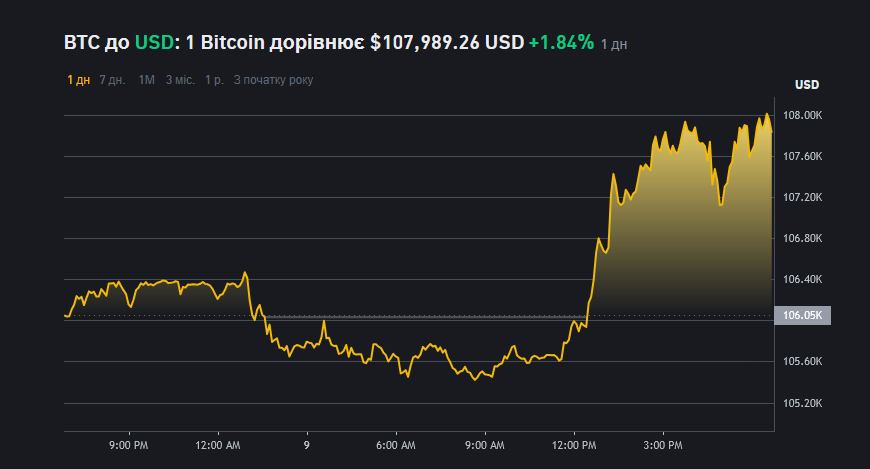
Task: Click the 9:00 PM time axis label
Action: pyautogui.click(x=129, y=445)
